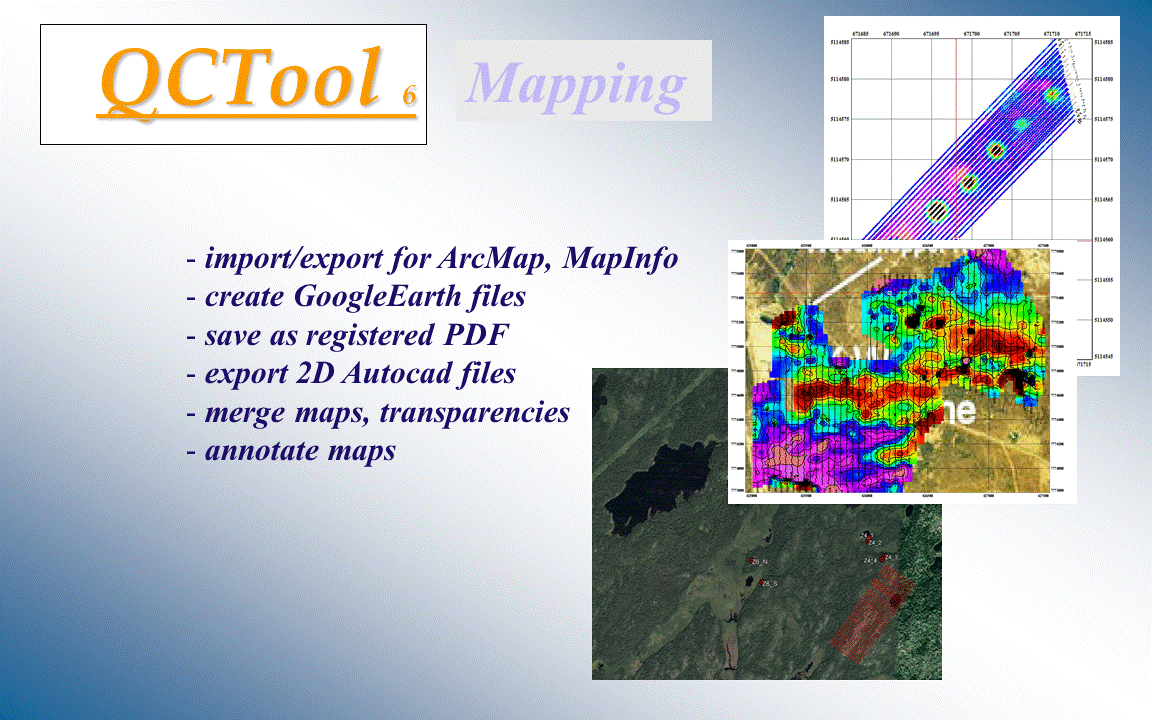The height and width of the screenshot is (720, 1152).
Task: Click the lowest circular anomaly on blue survey lines
Action: [x=936, y=211]
